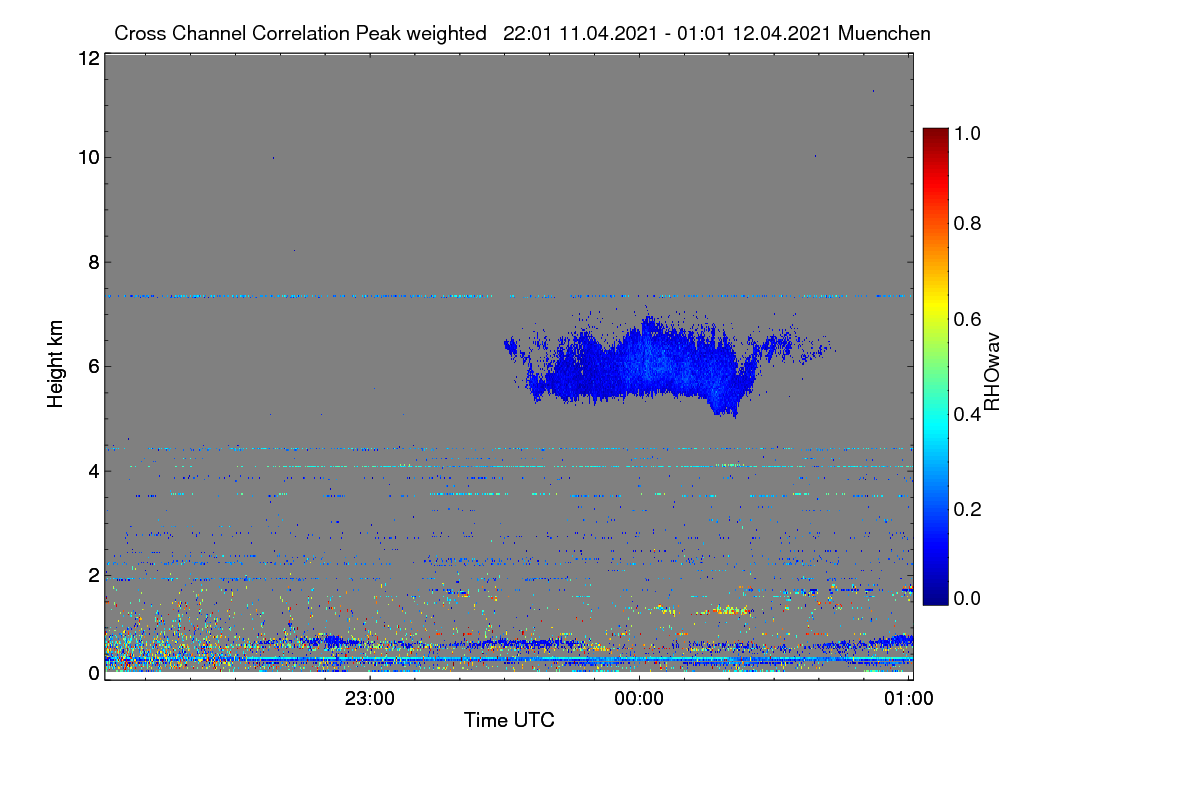Screen dimensions: 1200x800
Task: Click the colorbar value '0.0'
Action: pyautogui.click(x=968, y=598)
